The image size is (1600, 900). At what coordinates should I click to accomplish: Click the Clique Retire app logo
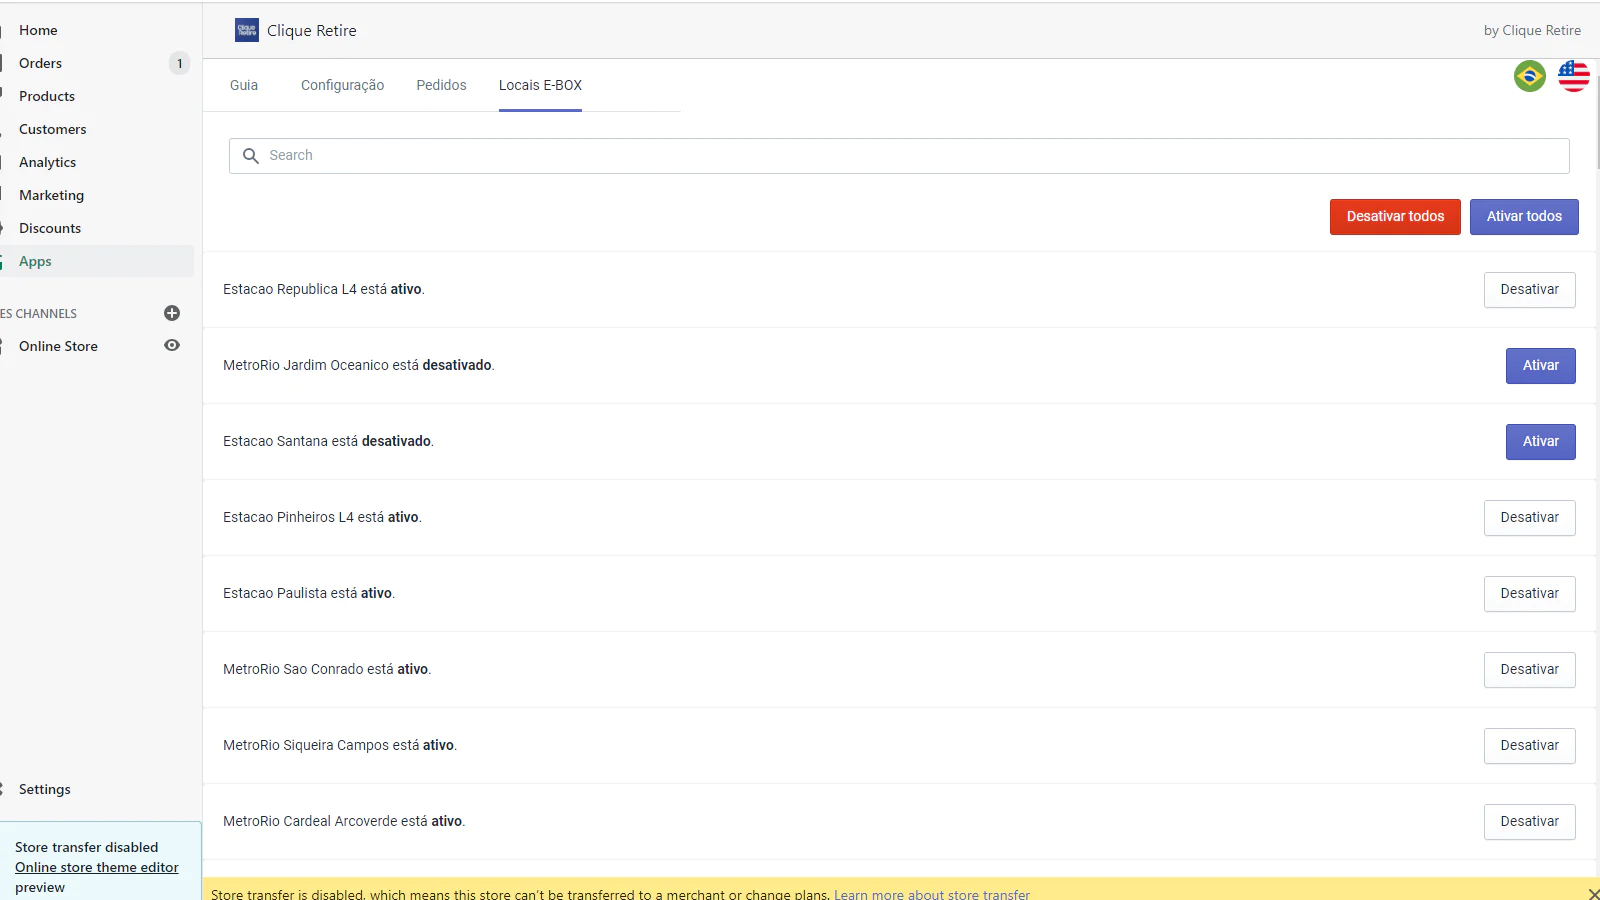tap(247, 30)
